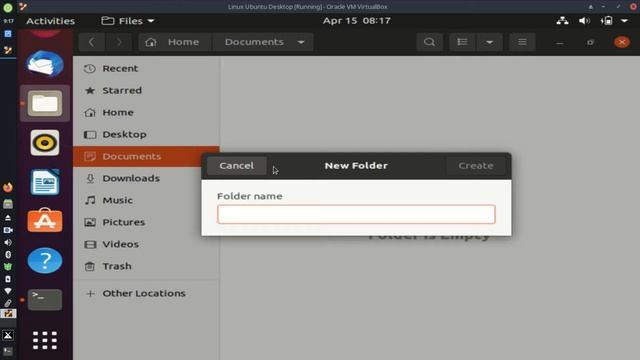The height and width of the screenshot is (360, 640).
Task: Open Pictures folder in the sidebar
Action: pos(146,222)
